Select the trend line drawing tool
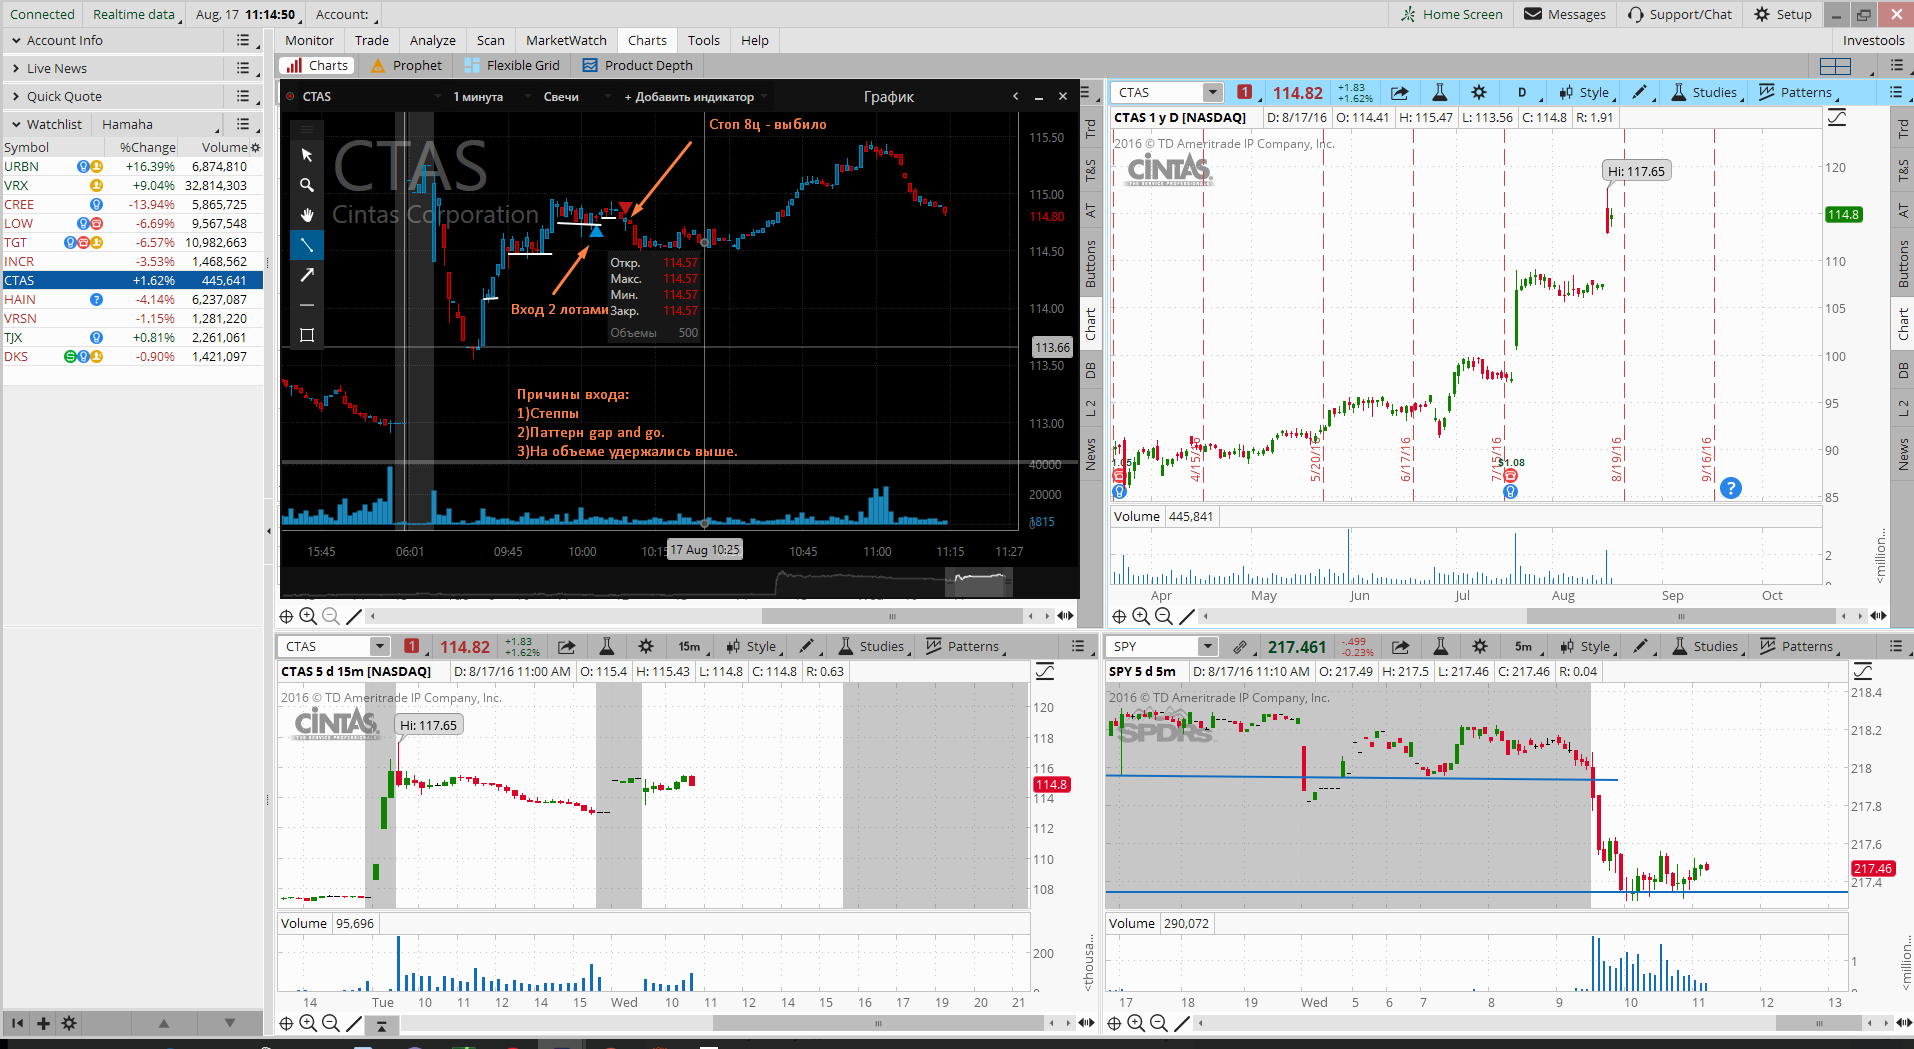 click(307, 245)
